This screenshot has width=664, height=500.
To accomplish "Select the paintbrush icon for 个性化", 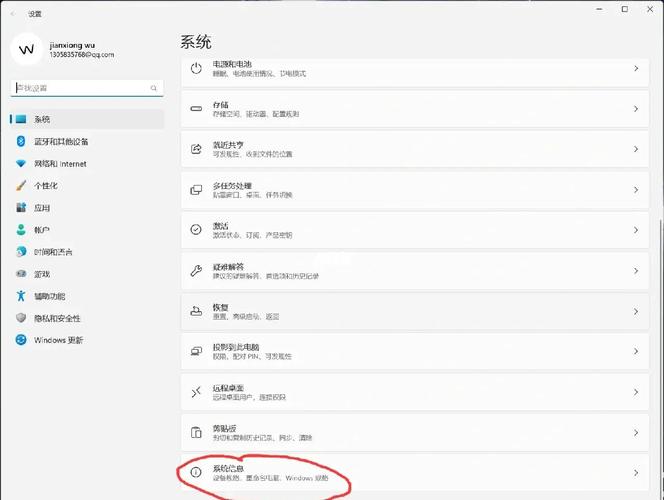I will point(21,185).
